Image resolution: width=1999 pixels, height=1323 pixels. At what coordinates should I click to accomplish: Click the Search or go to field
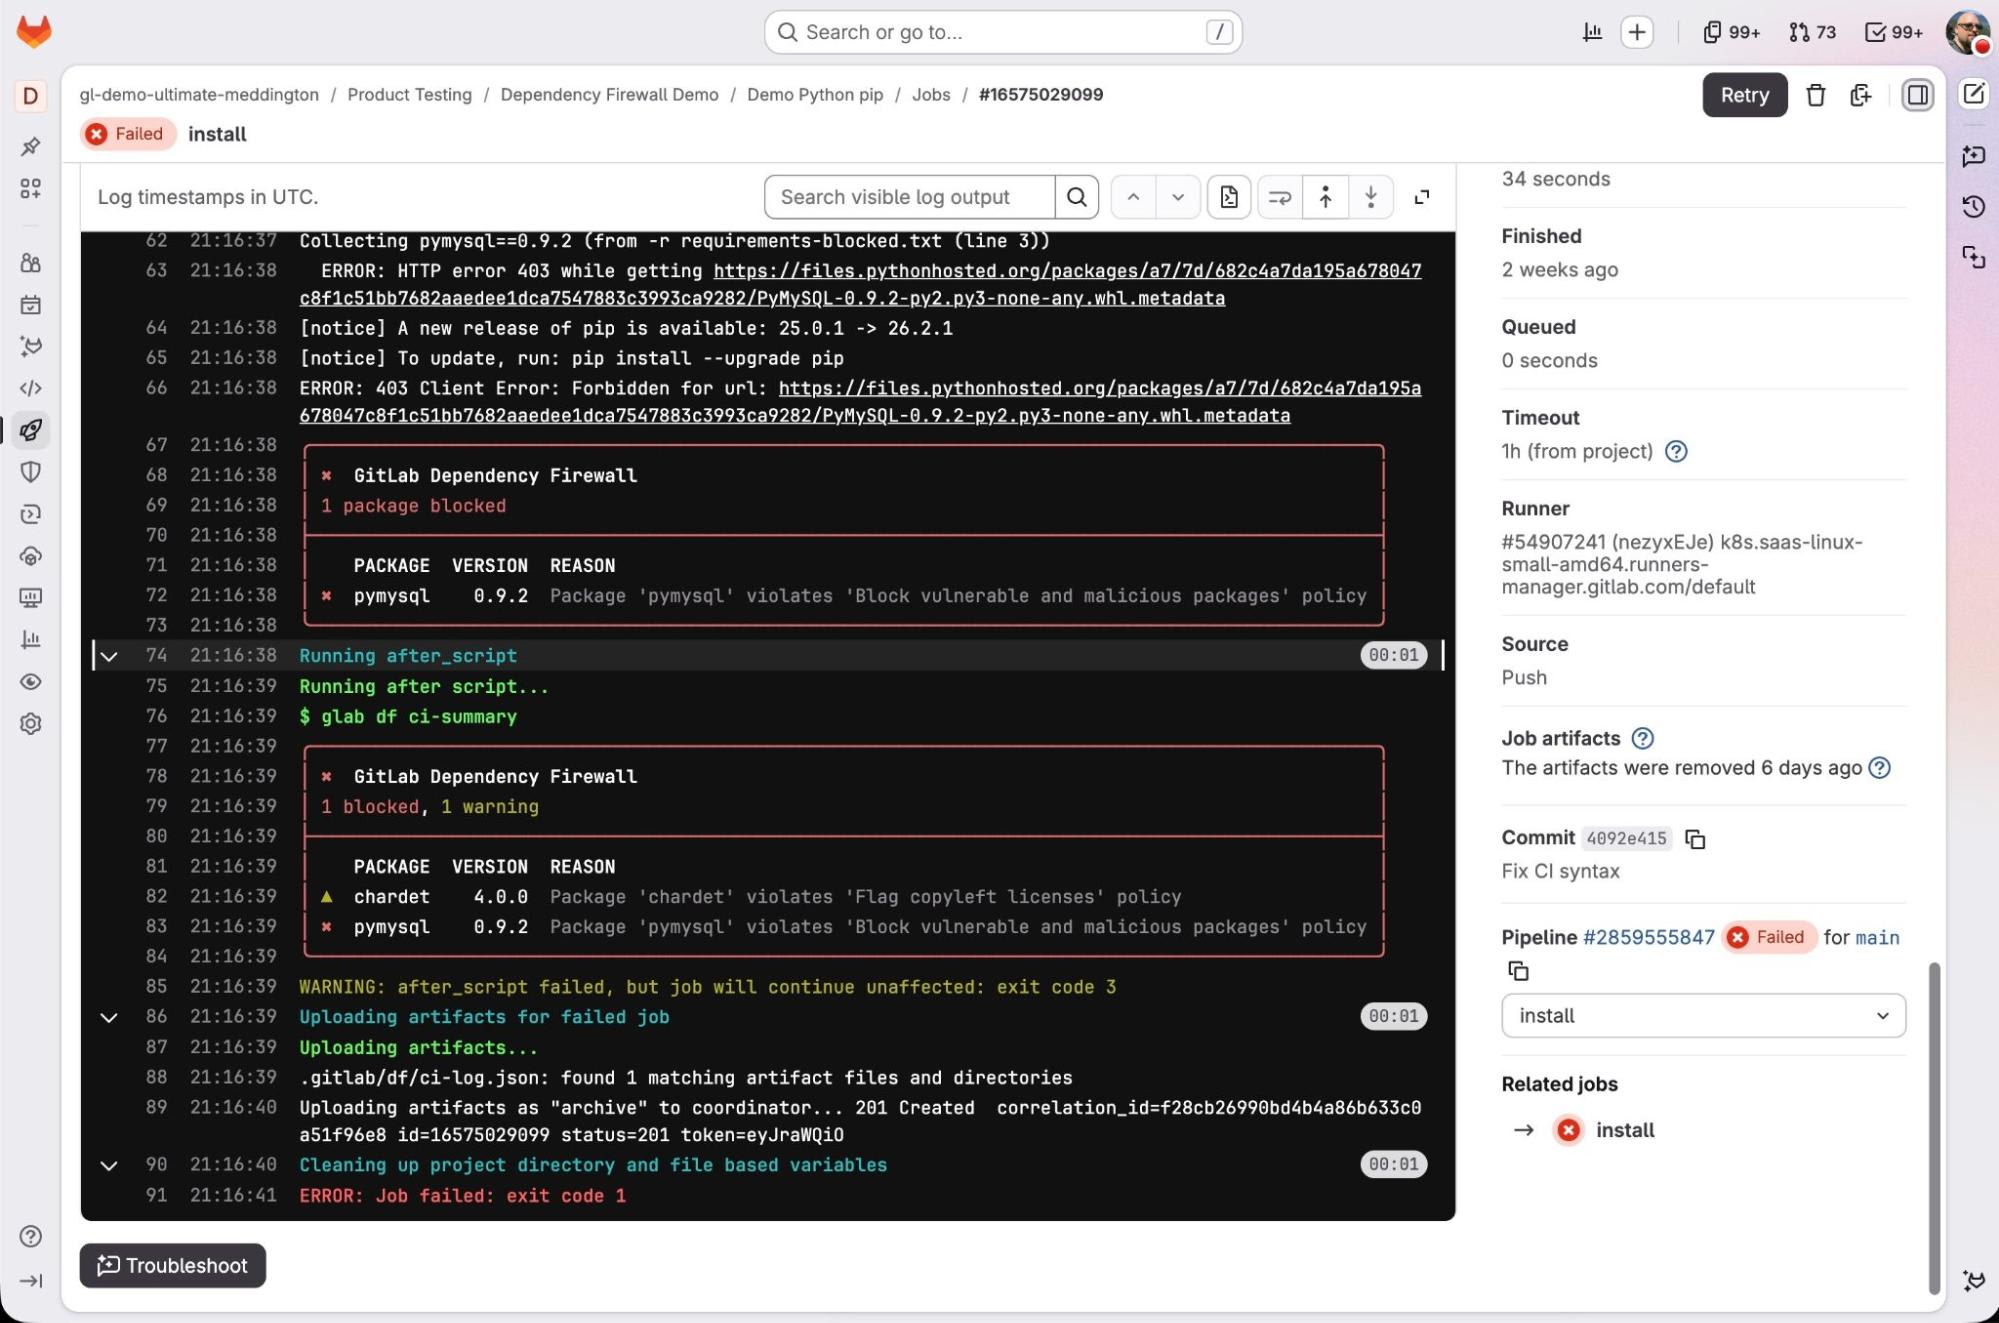[x=1003, y=32]
